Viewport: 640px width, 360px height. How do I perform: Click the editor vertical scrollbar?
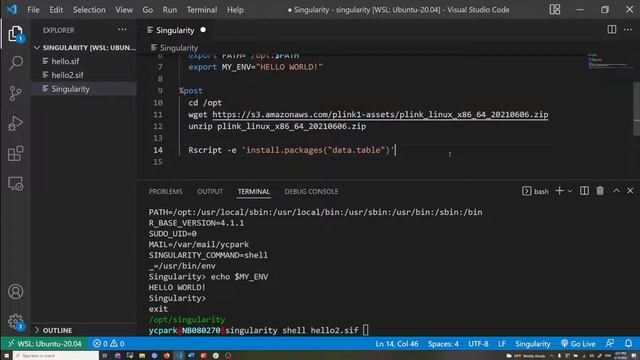pyautogui.click(x=636, y=109)
